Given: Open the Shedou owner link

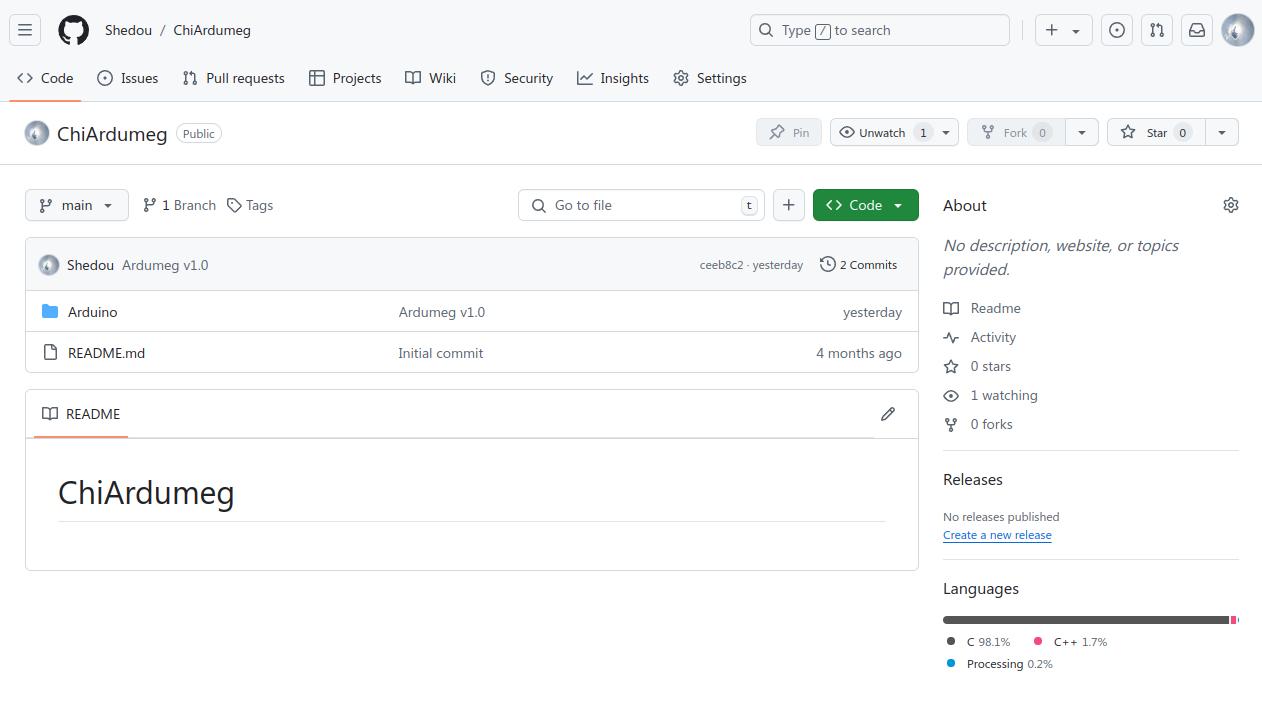Looking at the screenshot, I should 128,30.
